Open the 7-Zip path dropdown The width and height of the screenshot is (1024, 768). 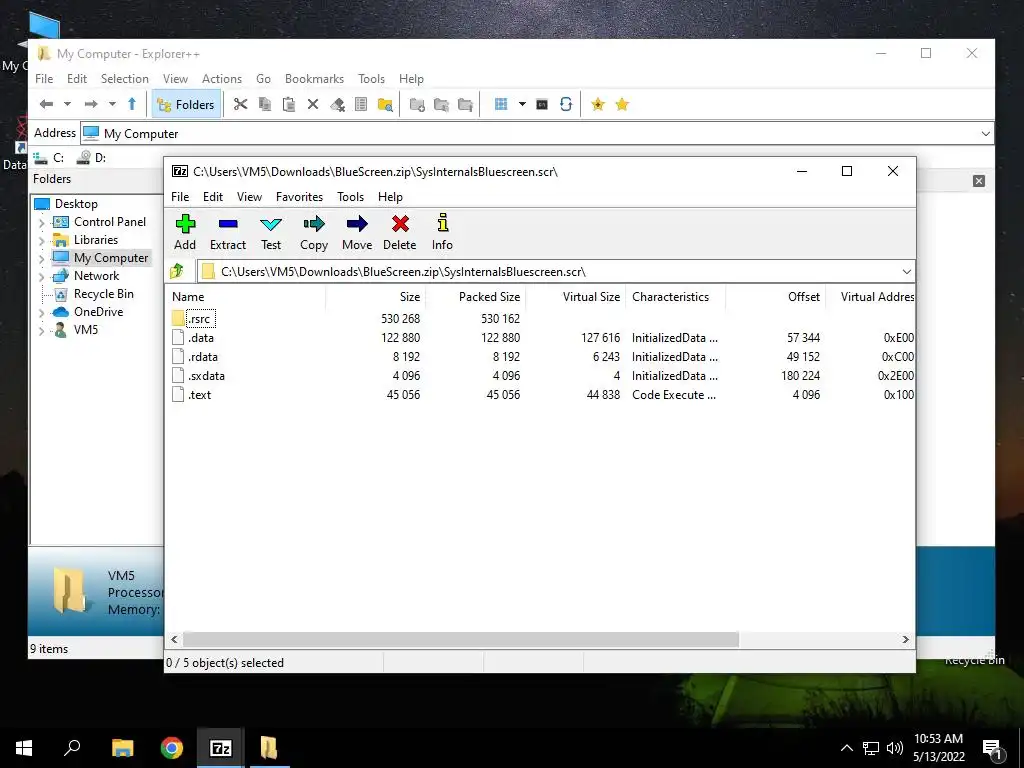pyautogui.click(x=906, y=271)
